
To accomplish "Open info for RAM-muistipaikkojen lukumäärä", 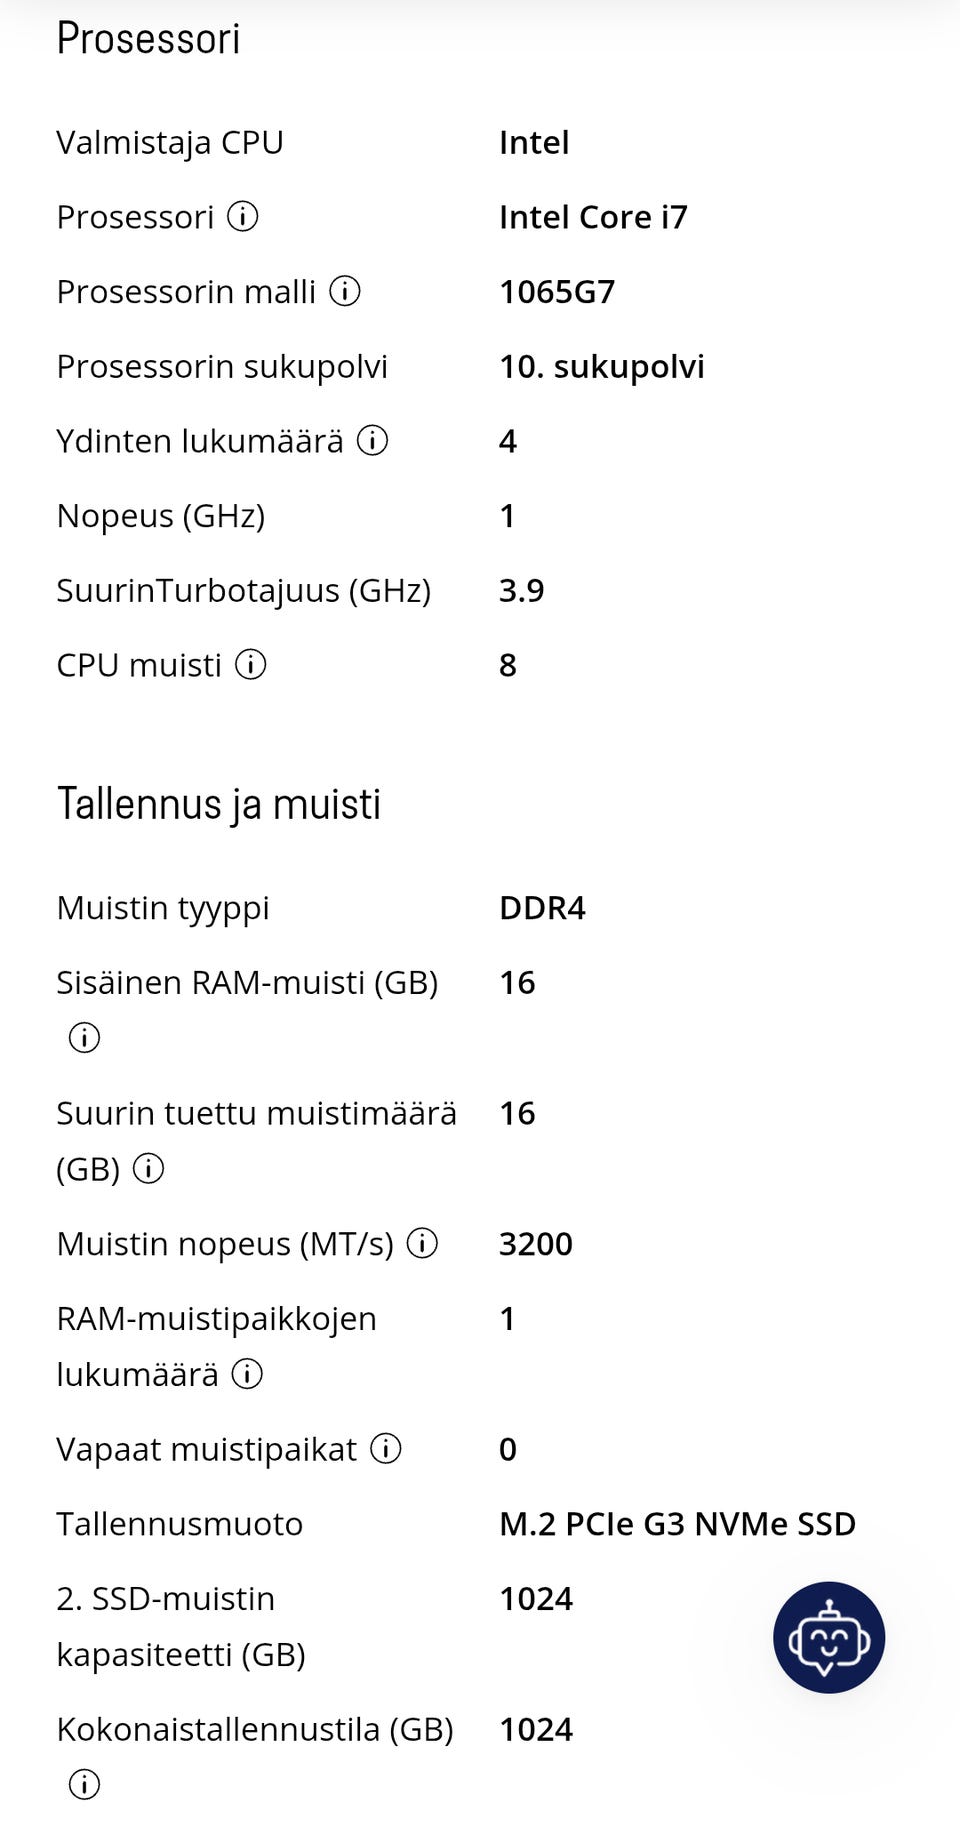I will click(247, 1373).
